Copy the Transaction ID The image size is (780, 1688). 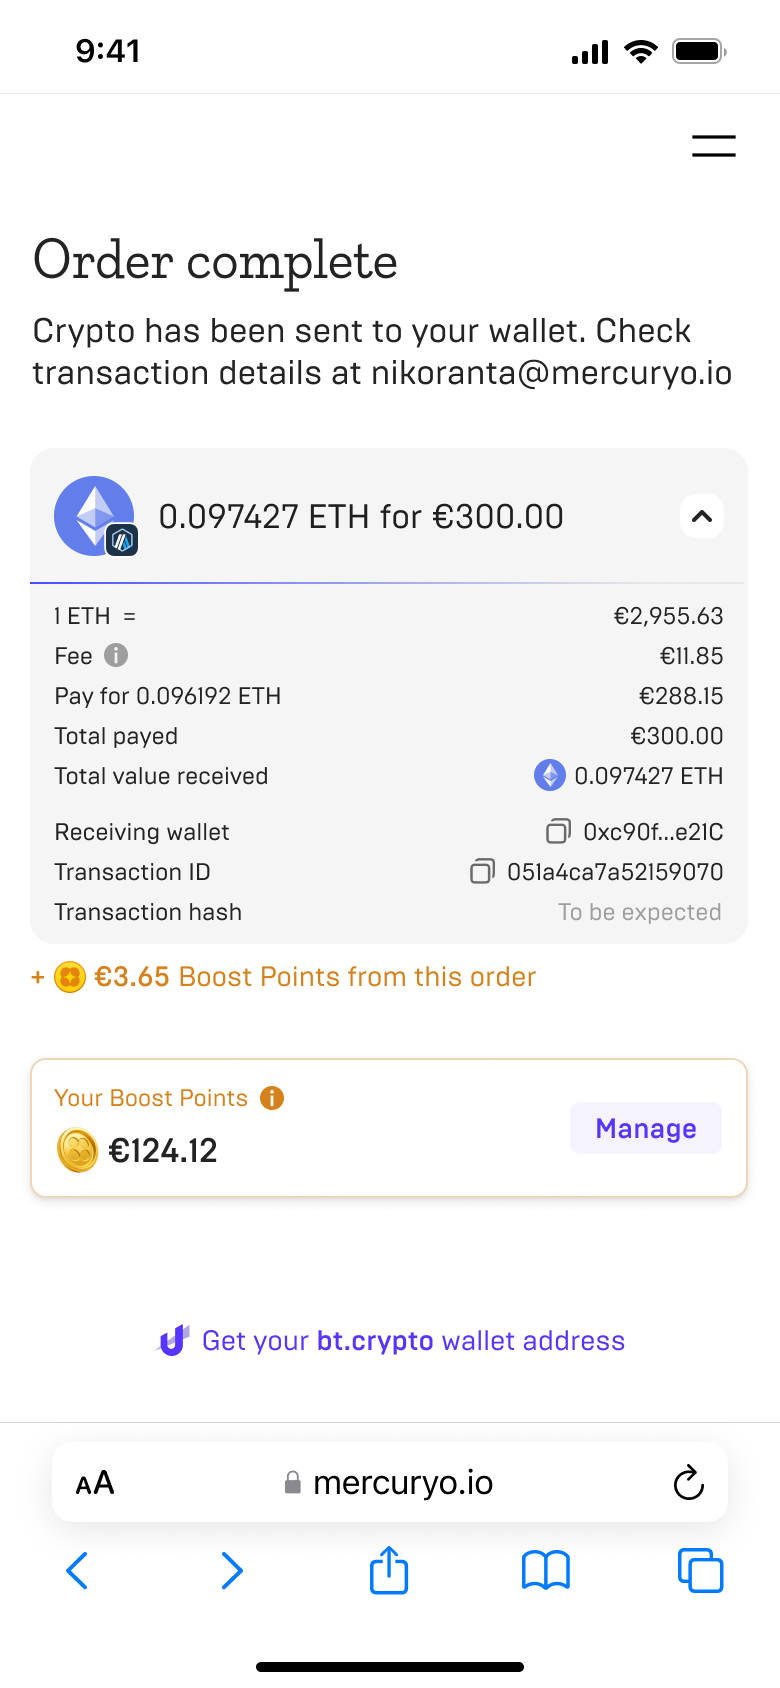482,871
